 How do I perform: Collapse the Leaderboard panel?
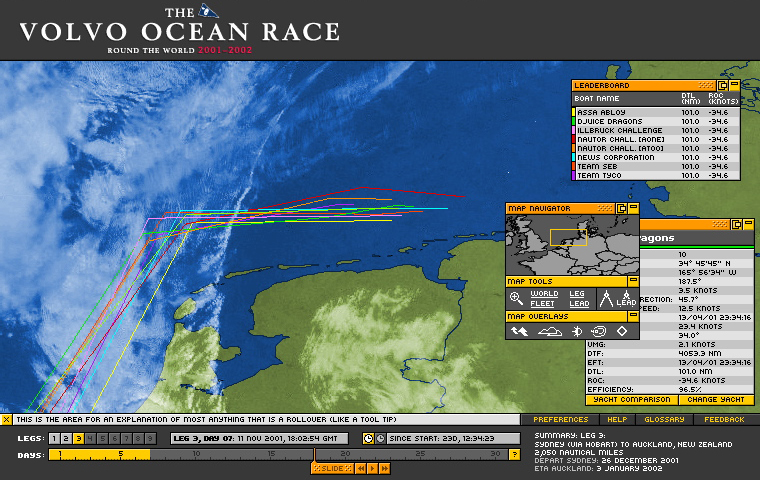click(x=734, y=85)
